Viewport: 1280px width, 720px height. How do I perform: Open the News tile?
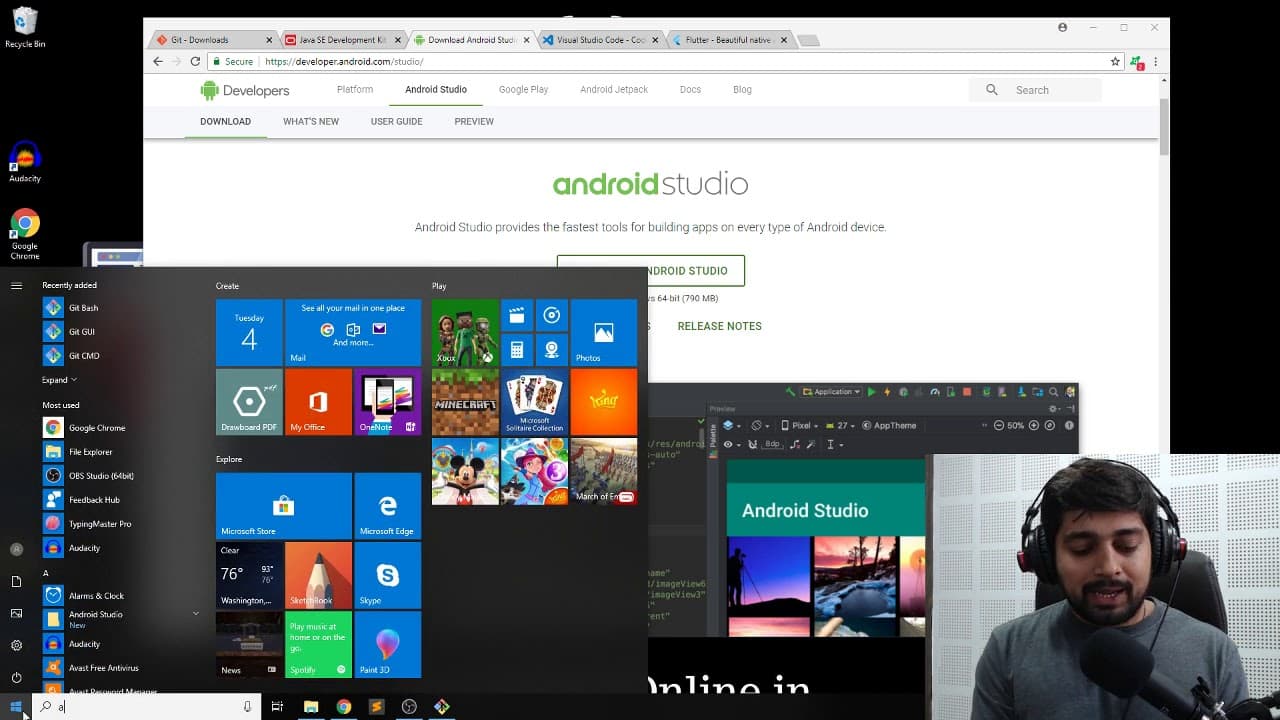(249, 644)
